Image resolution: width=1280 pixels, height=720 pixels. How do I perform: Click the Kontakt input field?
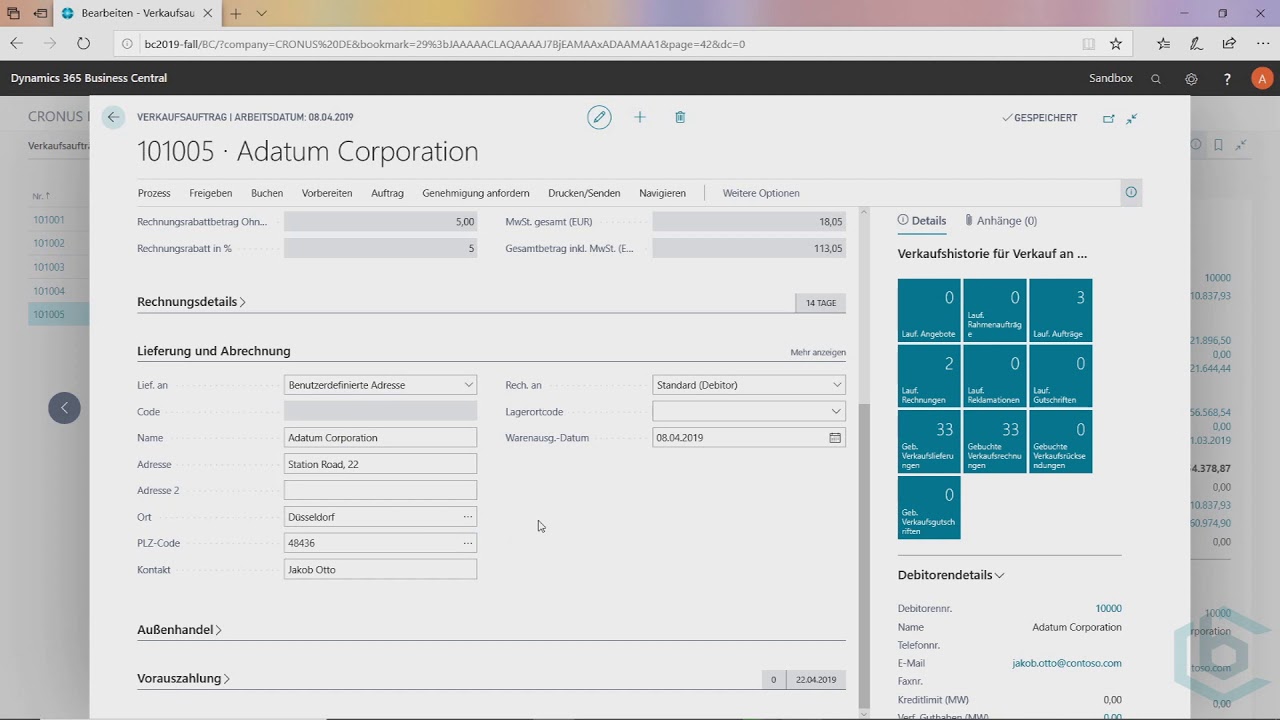coord(380,570)
